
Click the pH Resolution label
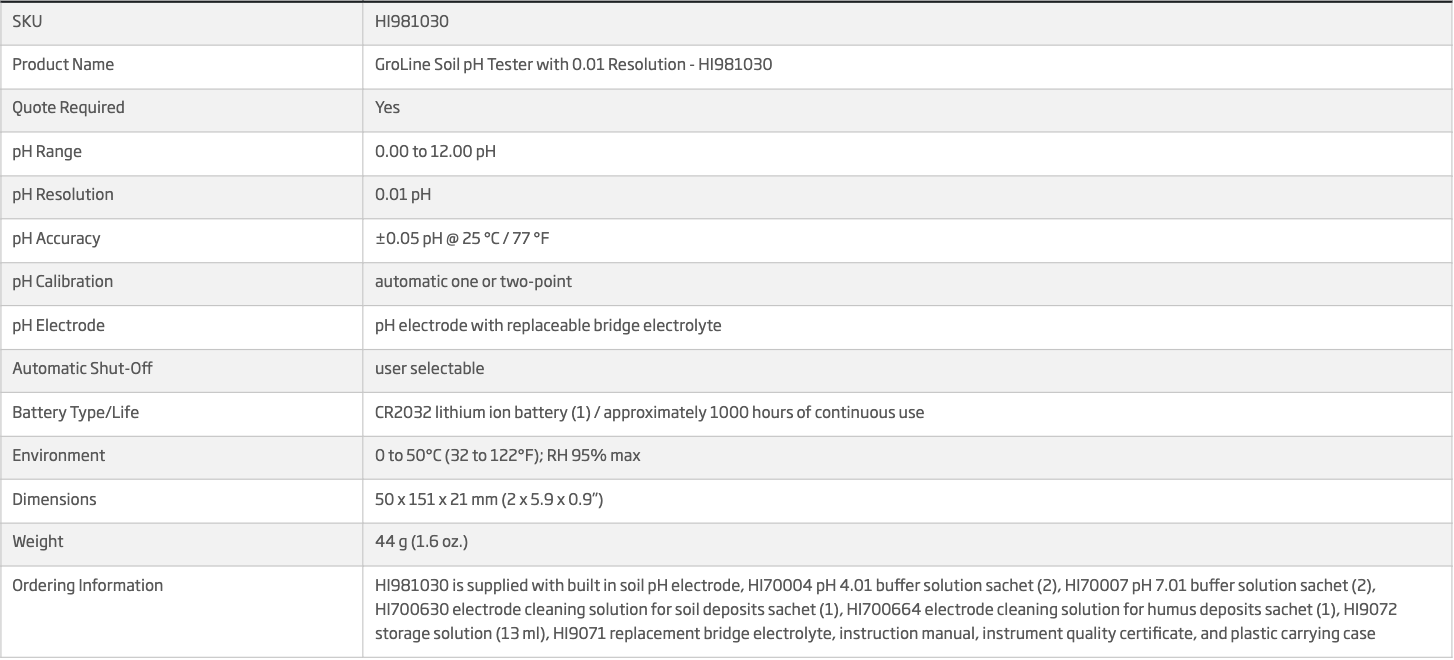point(63,194)
